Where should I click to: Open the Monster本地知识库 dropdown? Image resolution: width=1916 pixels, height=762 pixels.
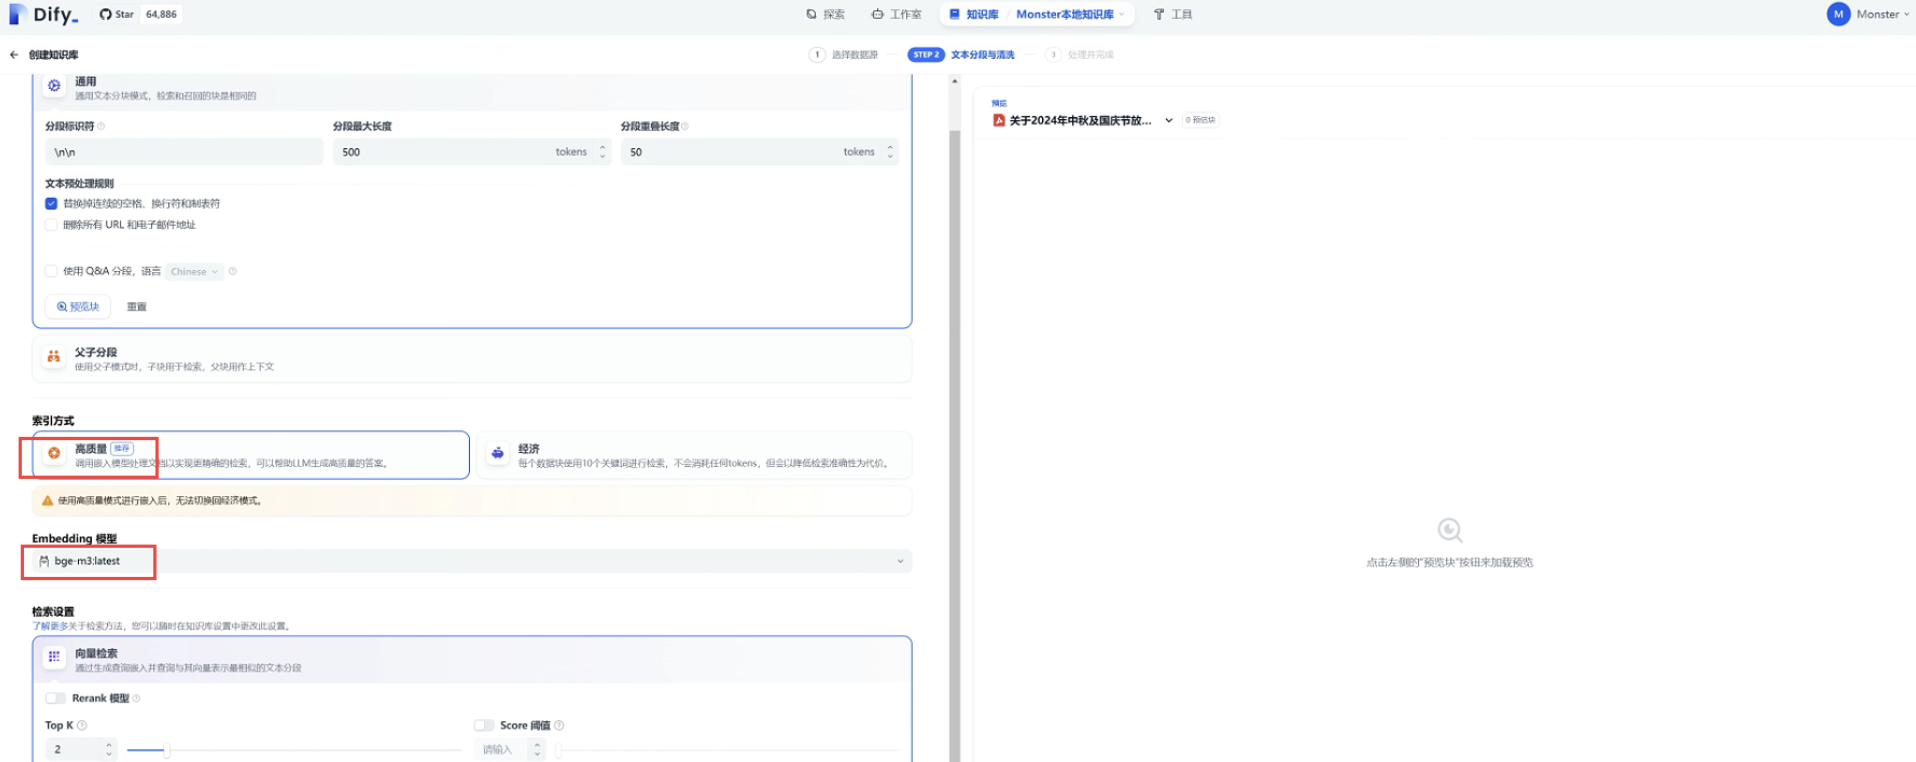1070,14
